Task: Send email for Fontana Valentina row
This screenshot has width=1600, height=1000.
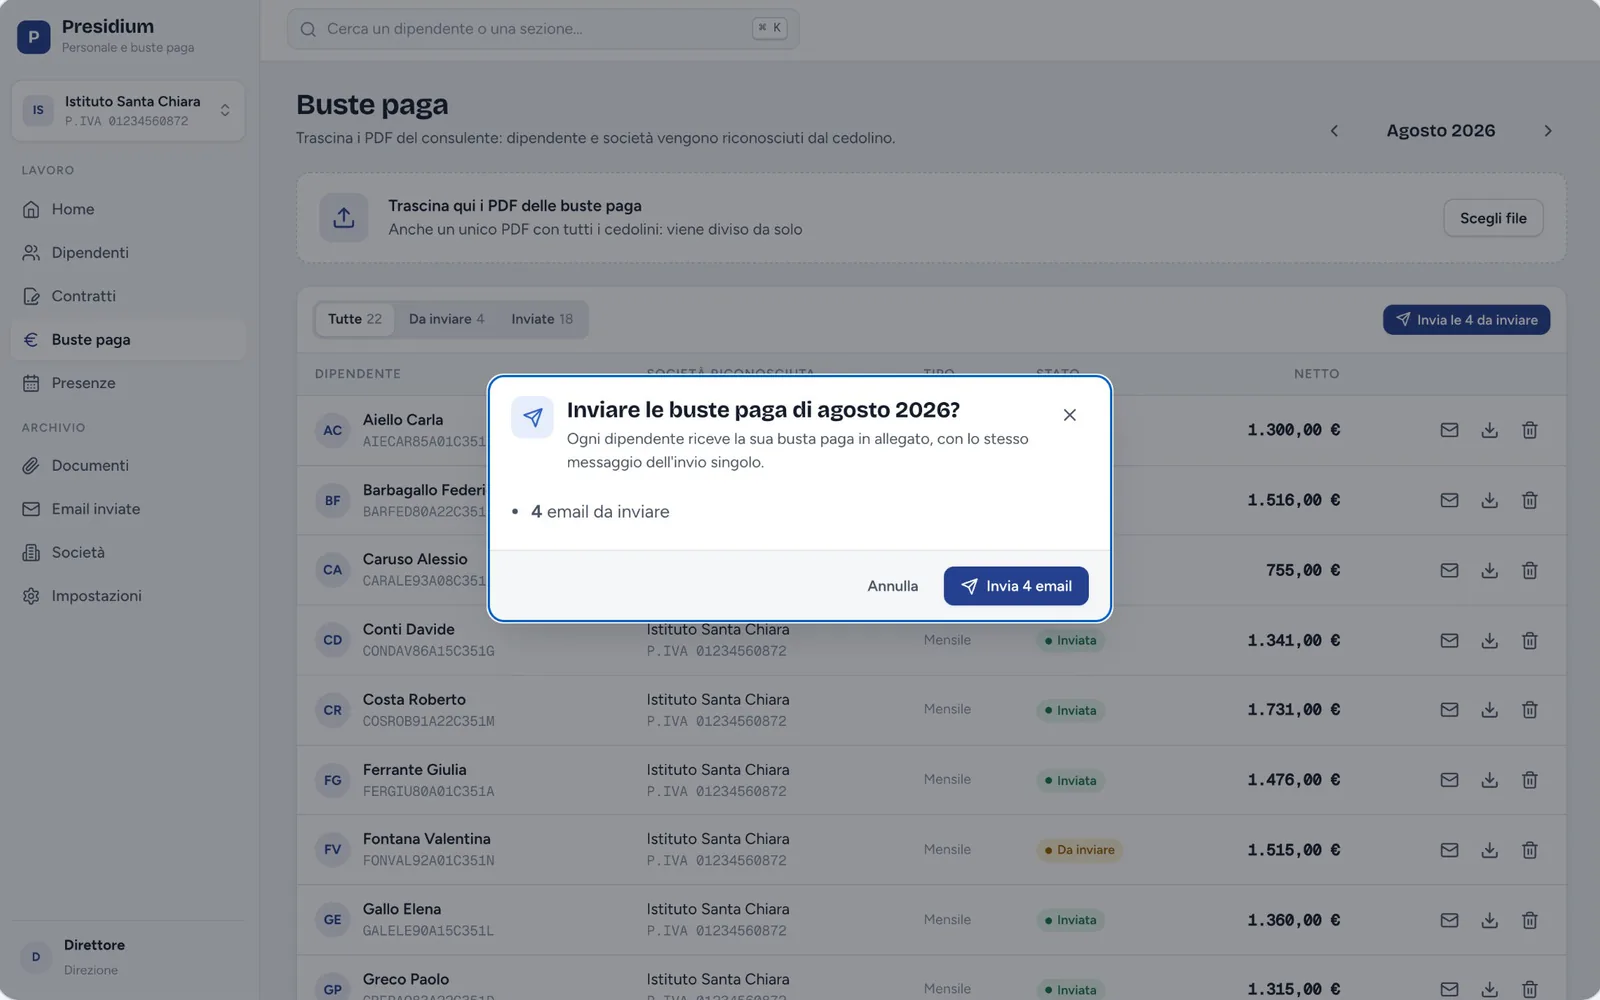Action: [1449, 850]
